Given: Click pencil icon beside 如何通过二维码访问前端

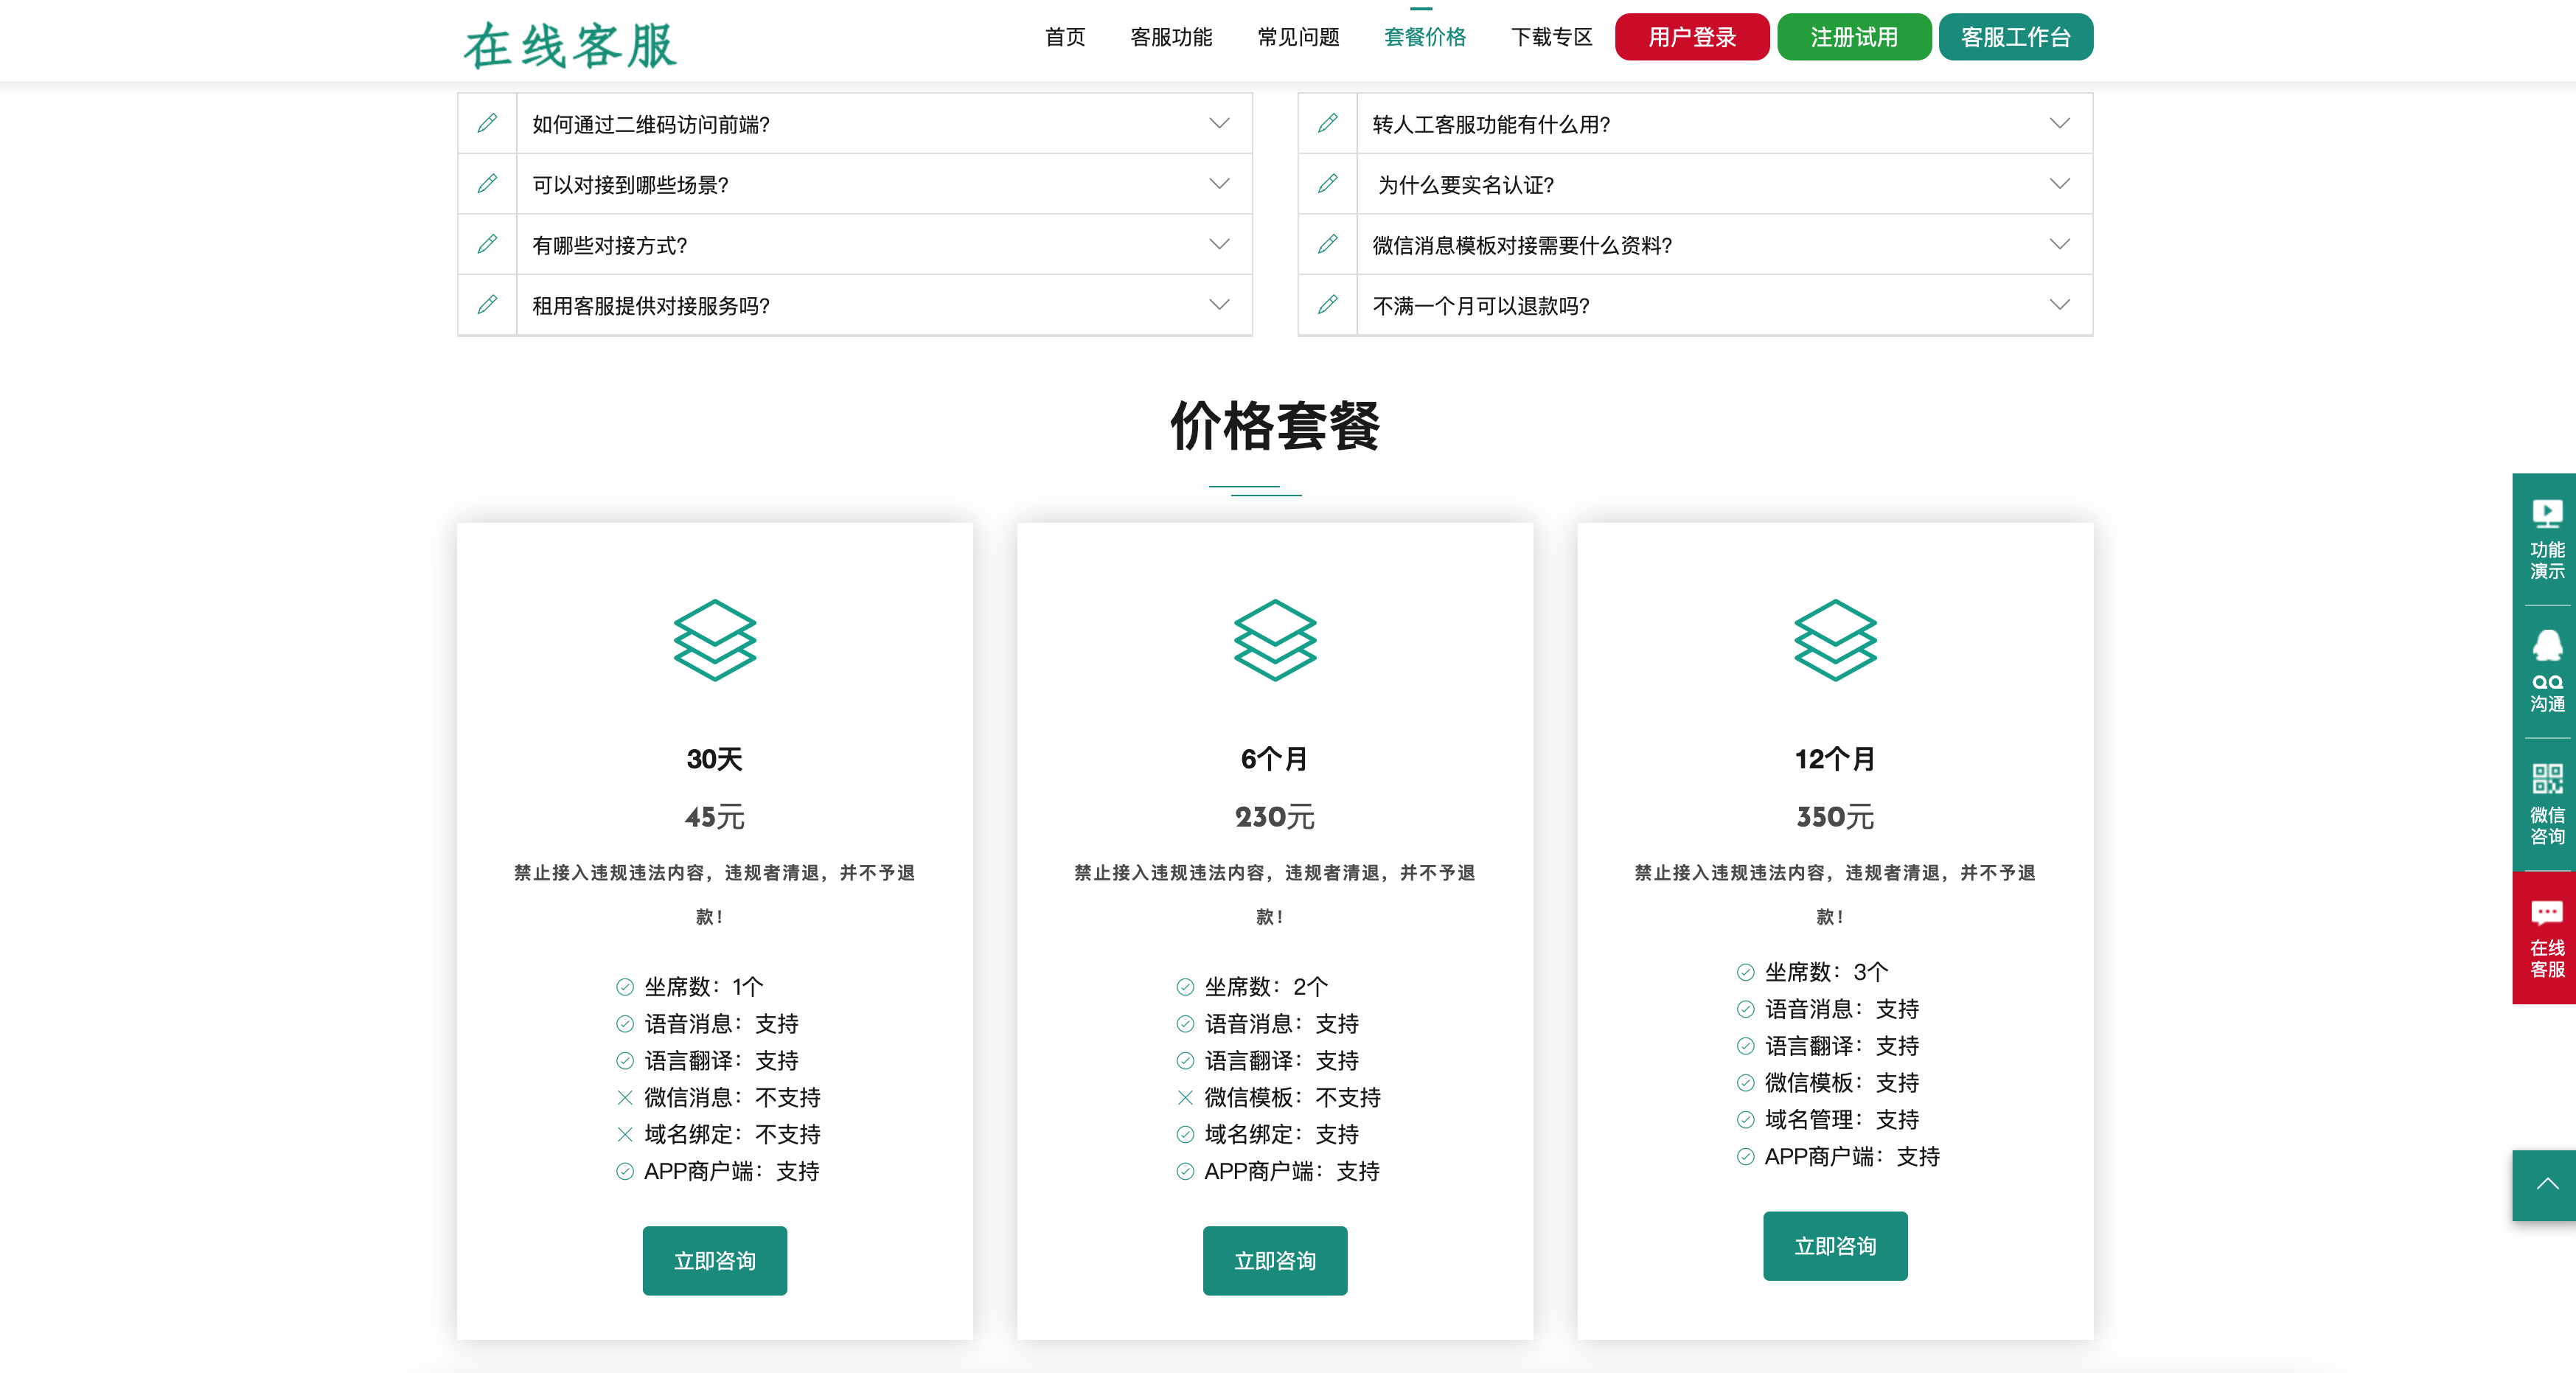Looking at the screenshot, I should point(487,123).
